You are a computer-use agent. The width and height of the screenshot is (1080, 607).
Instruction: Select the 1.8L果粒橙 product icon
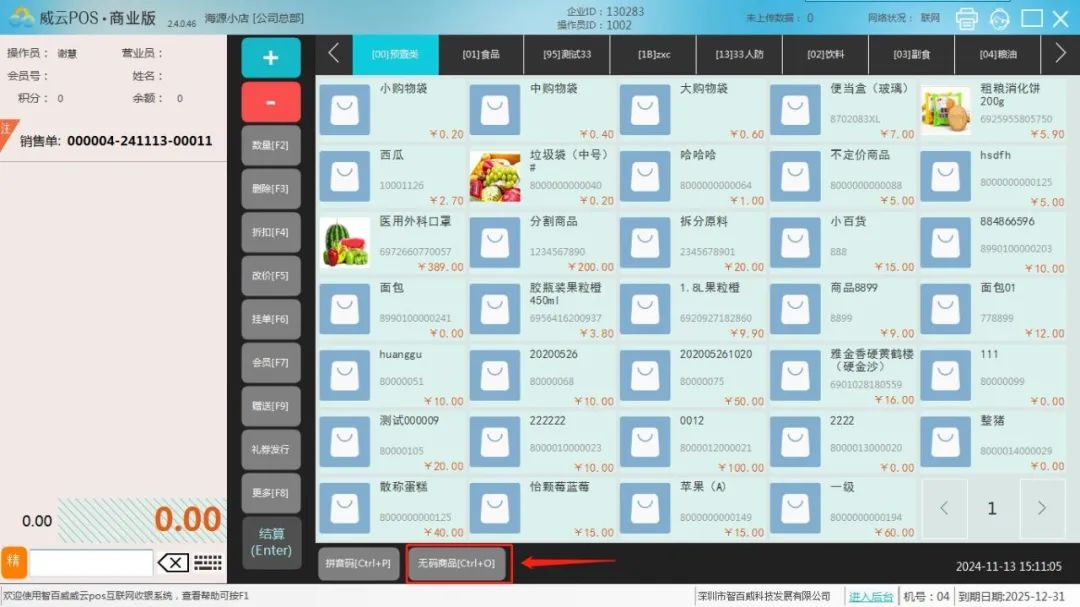click(x=645, y=309)
